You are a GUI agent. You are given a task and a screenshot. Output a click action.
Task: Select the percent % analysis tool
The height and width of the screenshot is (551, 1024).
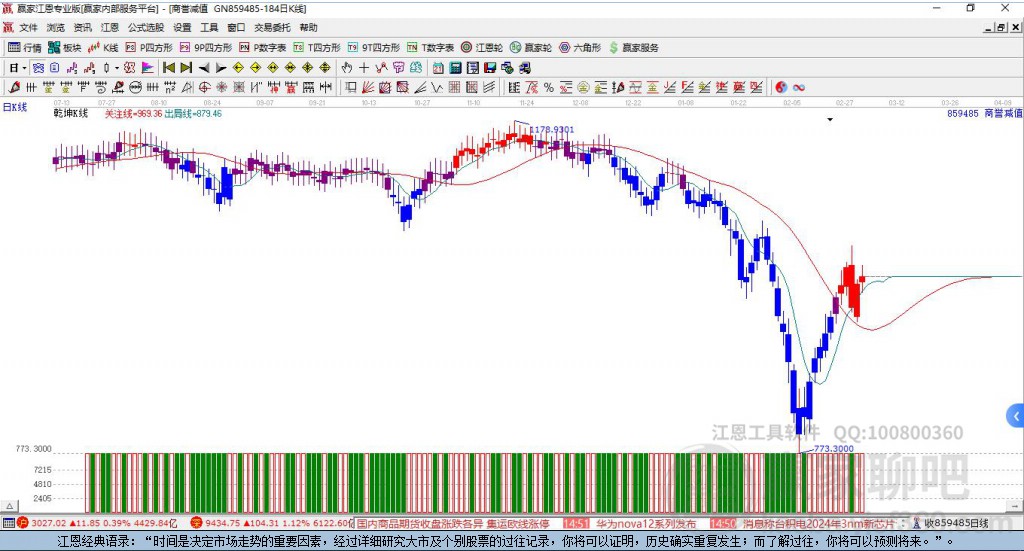(549, 87)
